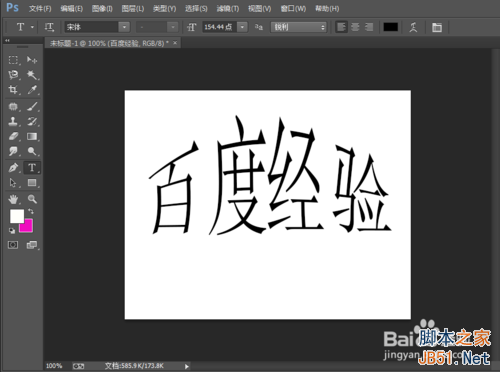Select the Magic Wand tool

(x=32, y=75)
